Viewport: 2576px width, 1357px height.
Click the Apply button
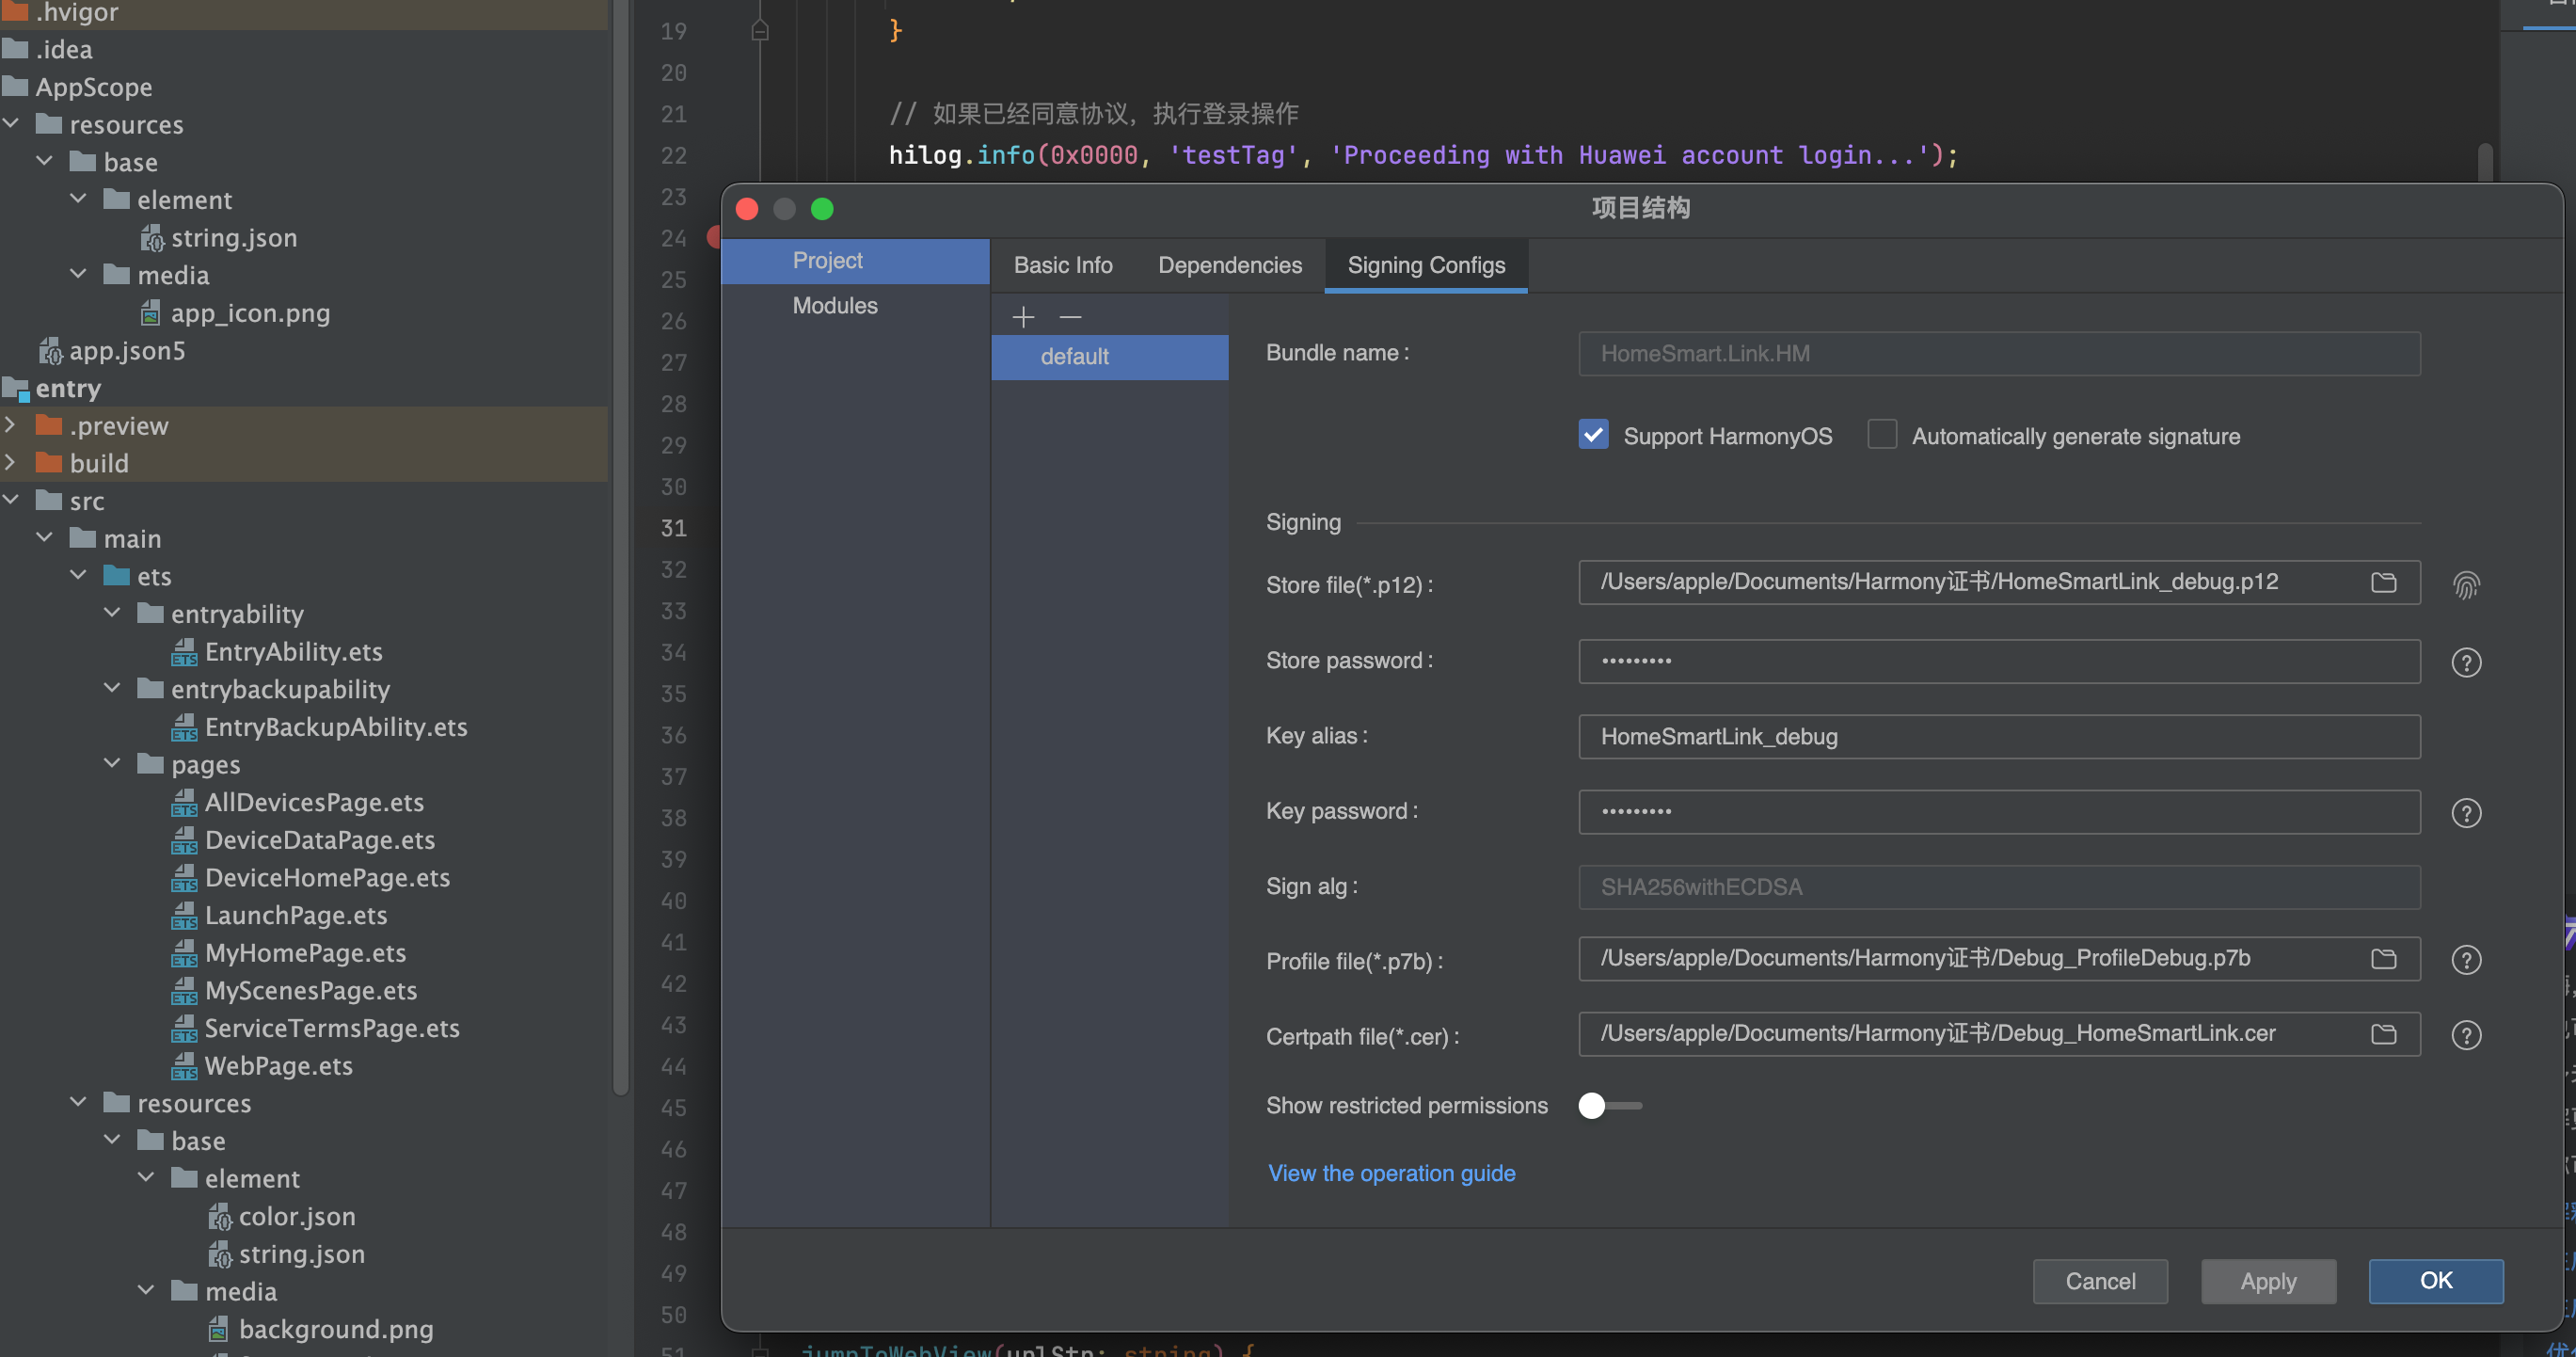2268,1281
